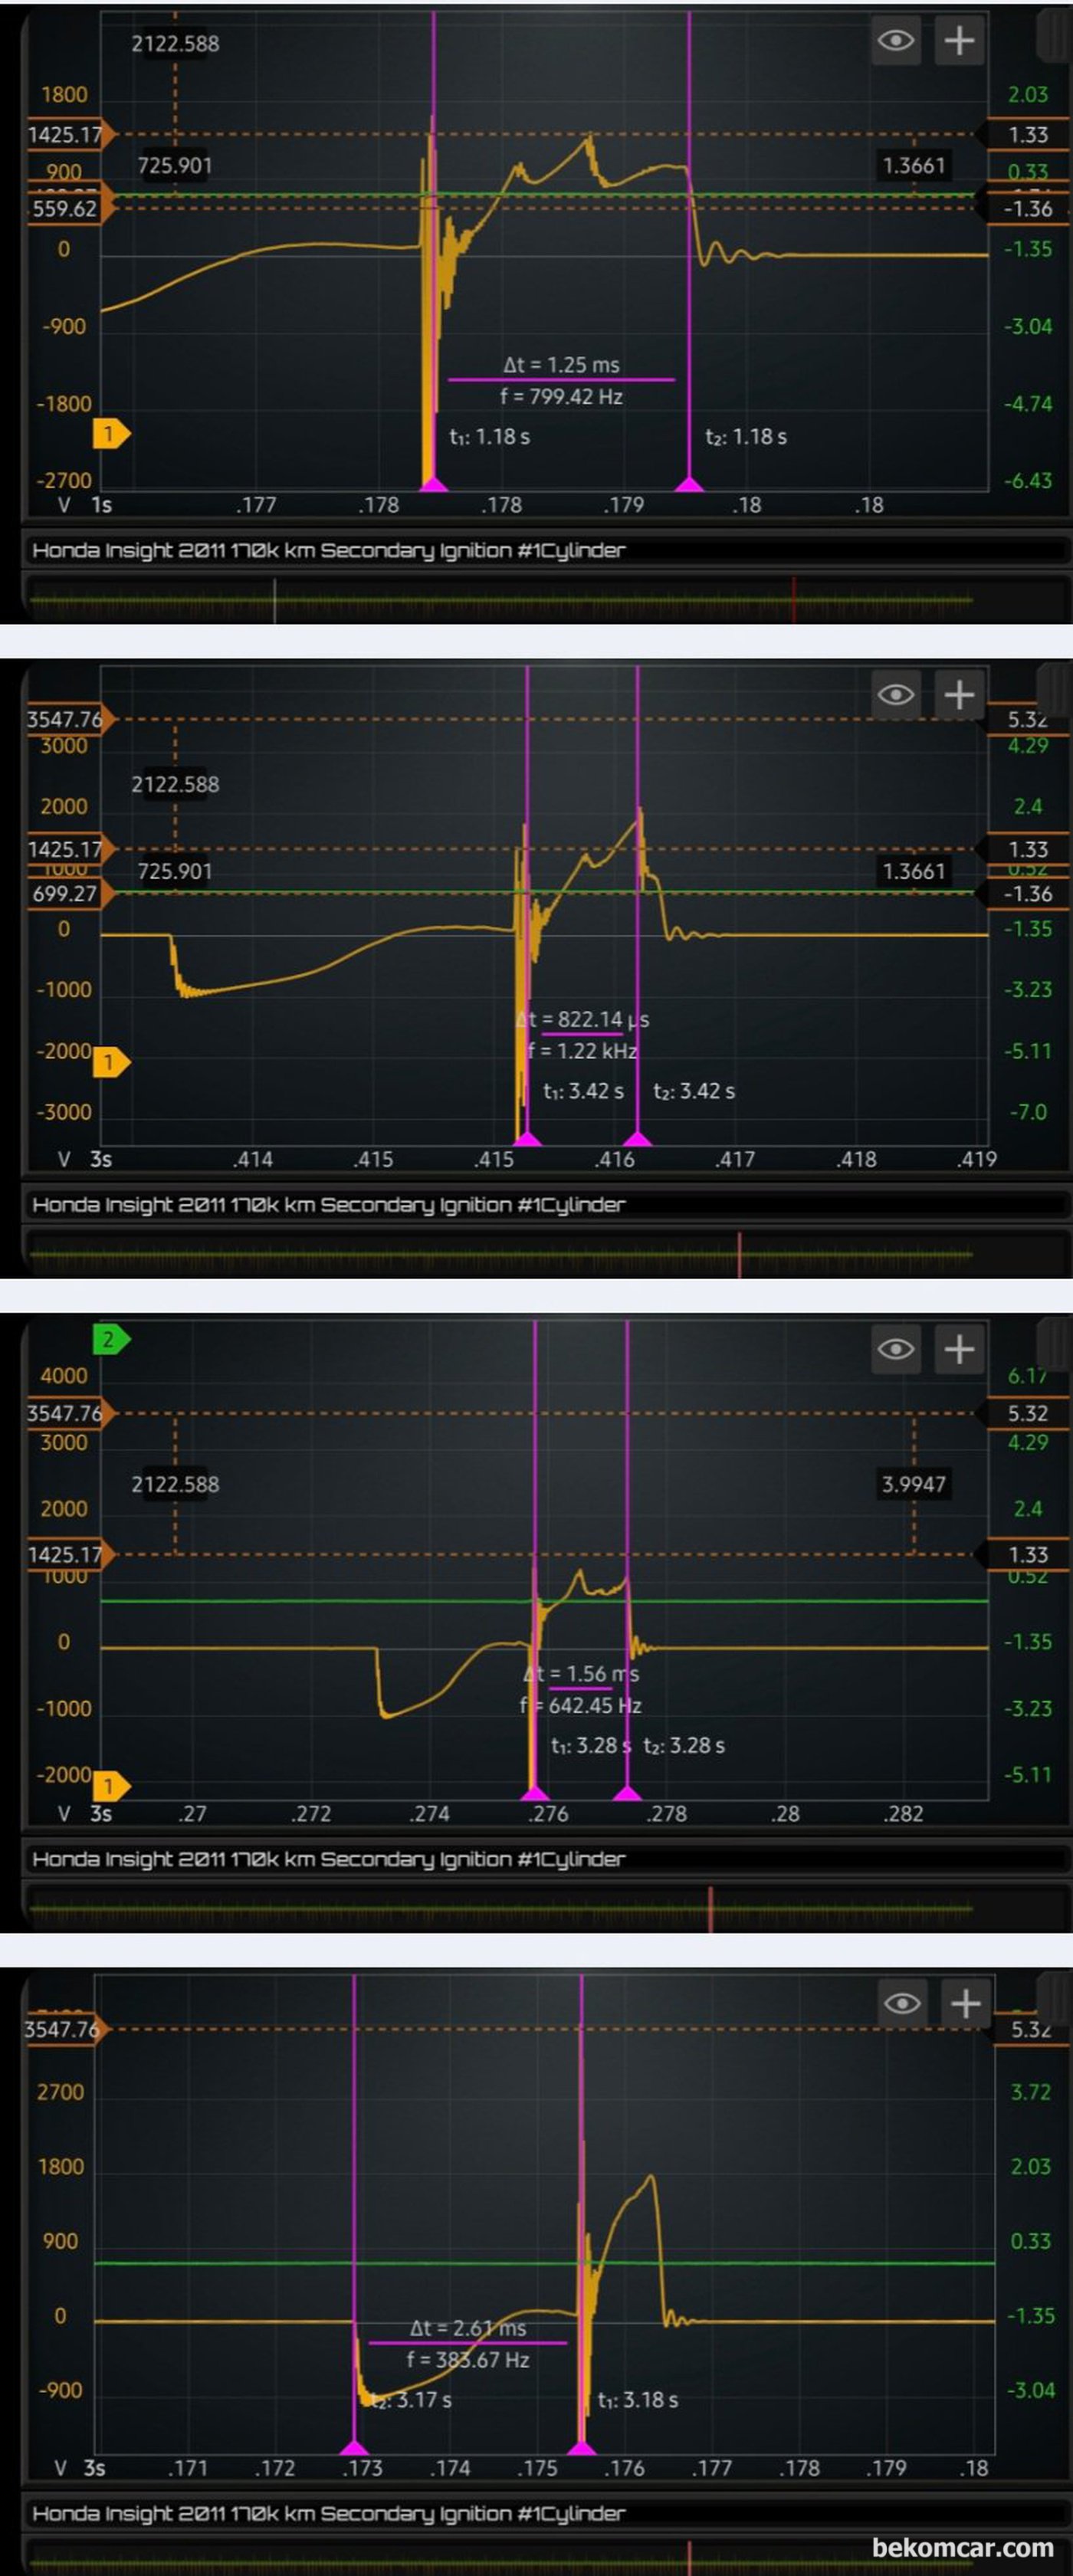This screenshot has height=2576, width=1073.
Task: Click the overview strip beneath the top chart
Action: 500,600
